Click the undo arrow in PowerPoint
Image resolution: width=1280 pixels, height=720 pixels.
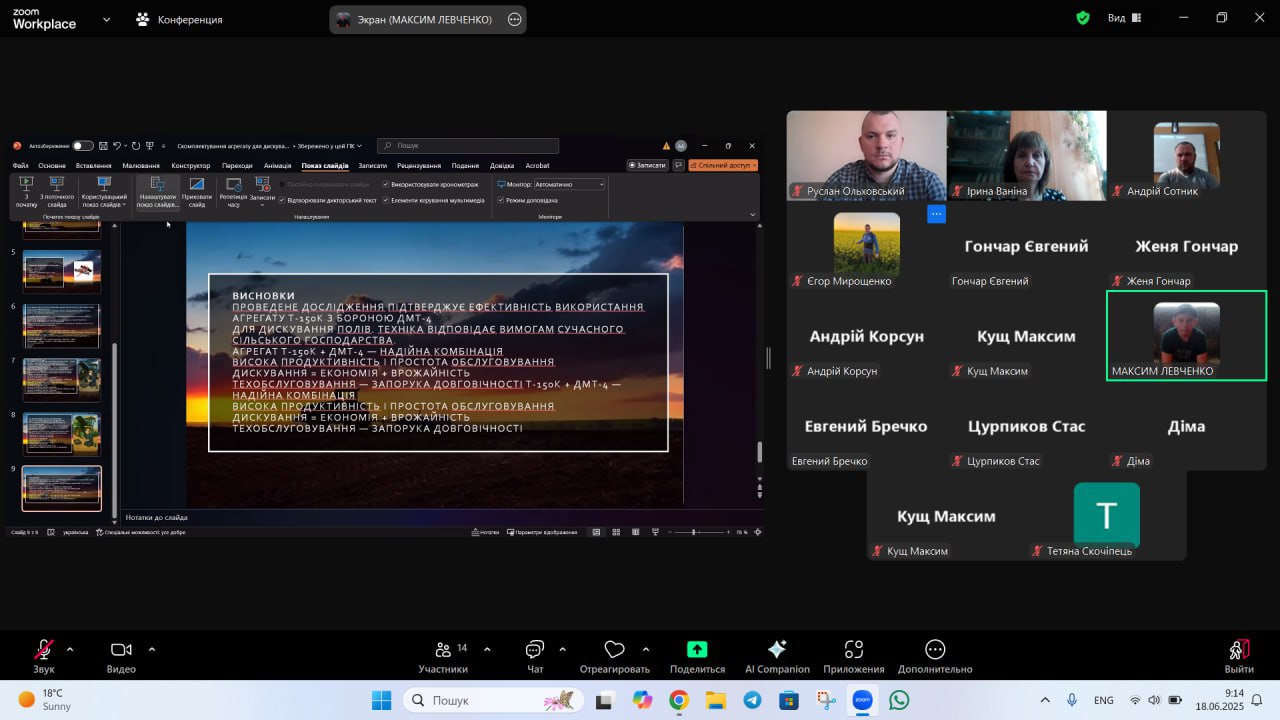click(117, 146)
